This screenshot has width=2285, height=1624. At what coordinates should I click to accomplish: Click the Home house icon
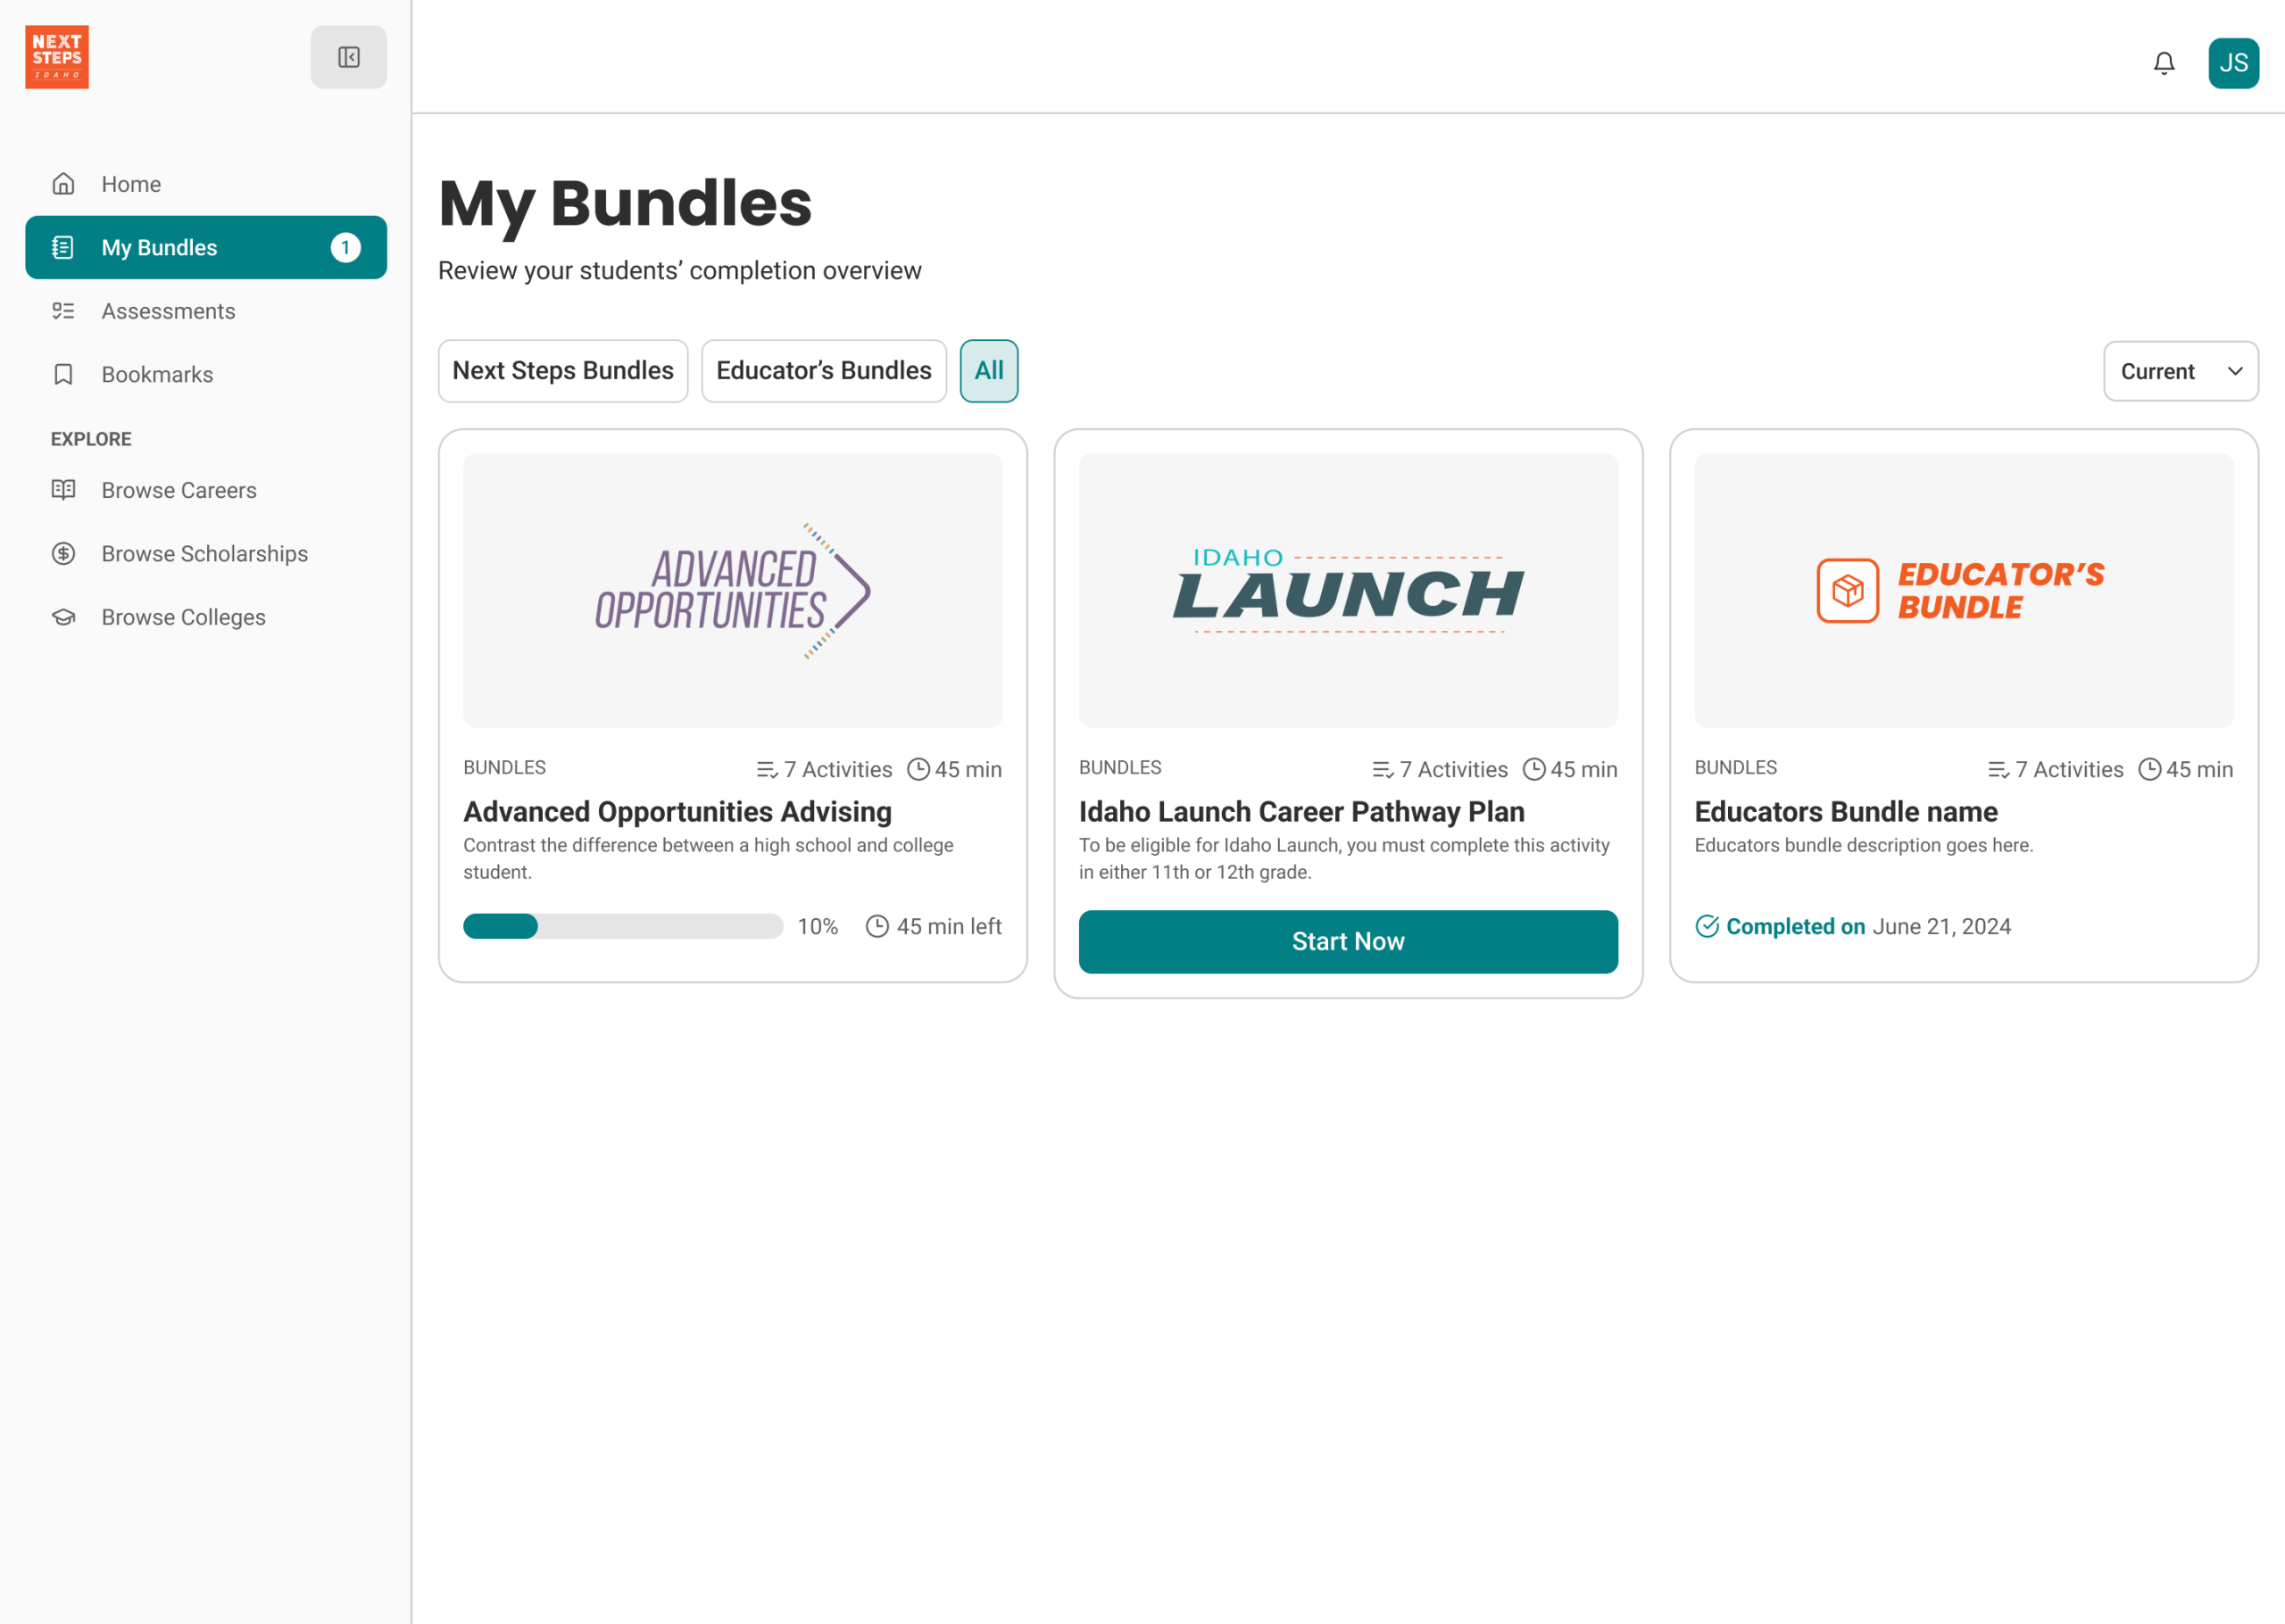tap(64, 184)
